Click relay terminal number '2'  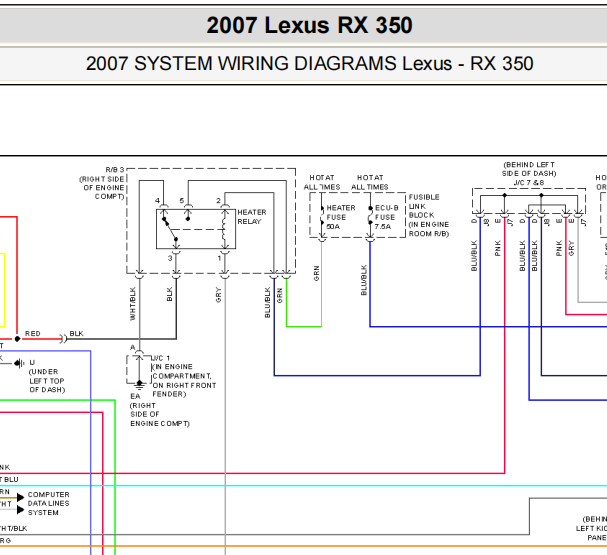[218, 200]
